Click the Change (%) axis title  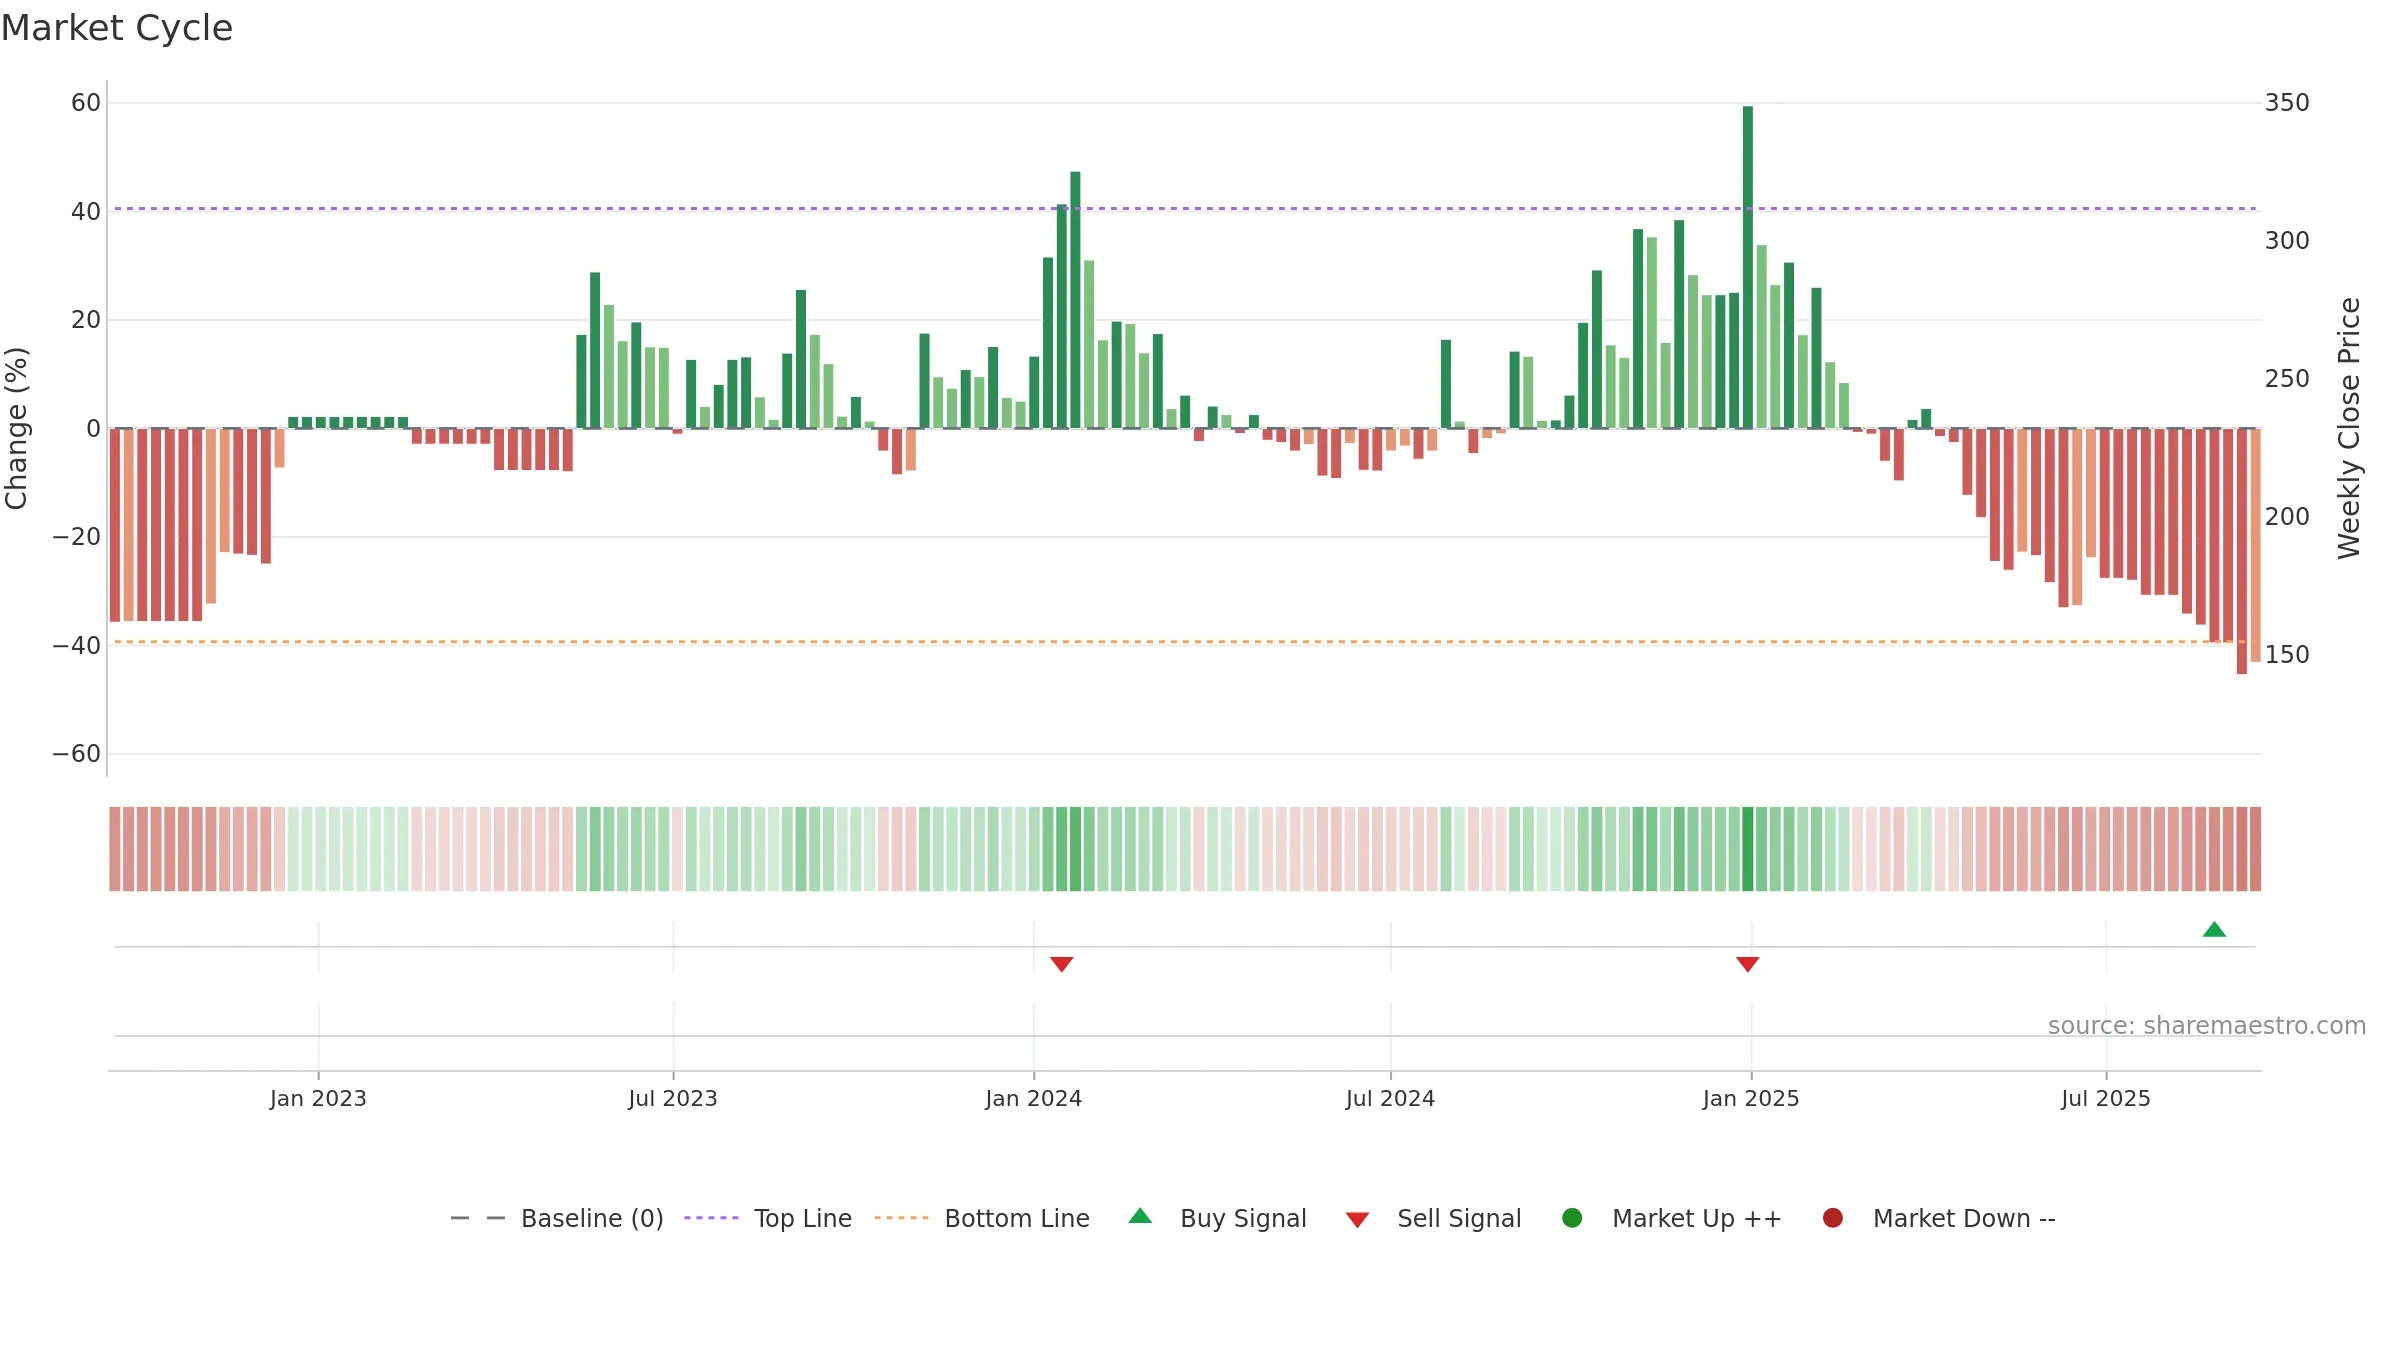(x=16, y=429)
